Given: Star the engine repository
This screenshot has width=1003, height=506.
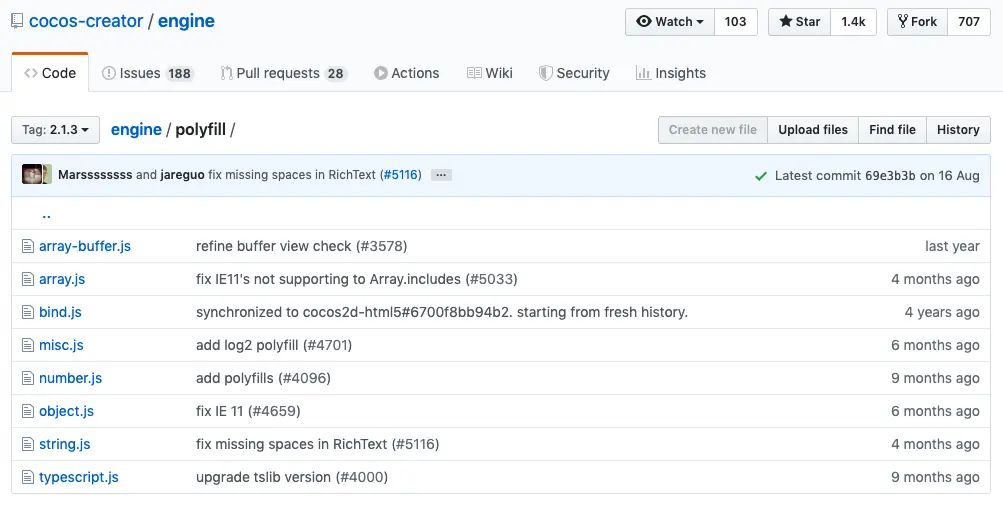Looking at the screenshot, I should pos(799,22).
